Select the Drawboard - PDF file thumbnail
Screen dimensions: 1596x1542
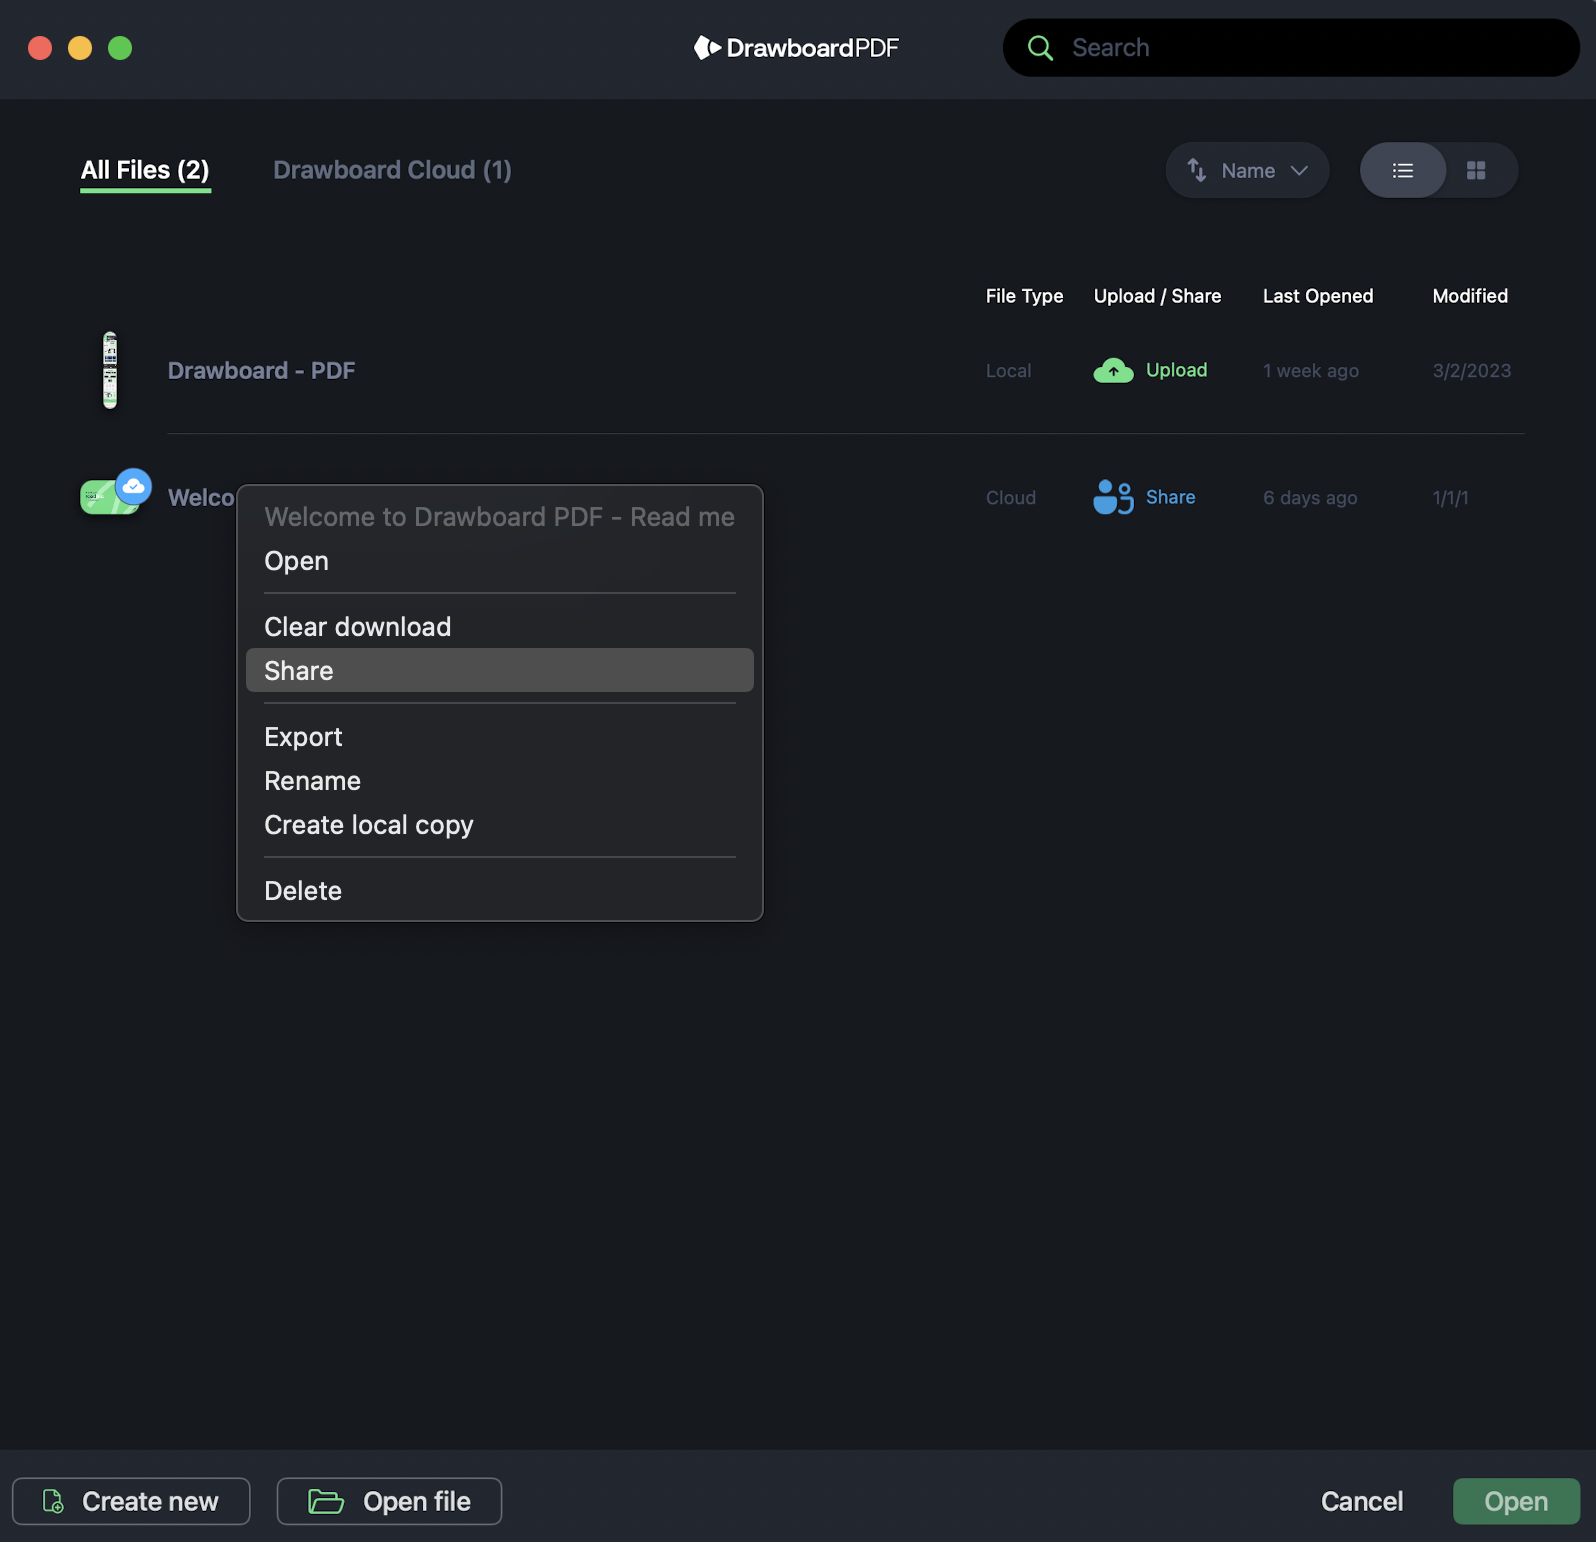coord(110,370)
